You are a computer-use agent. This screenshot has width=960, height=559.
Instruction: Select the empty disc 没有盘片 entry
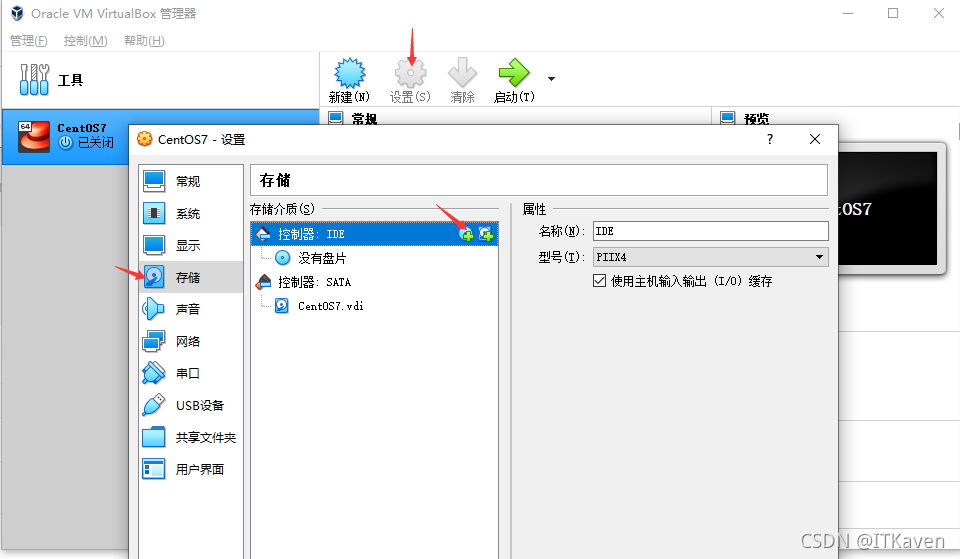coord(375,258)
